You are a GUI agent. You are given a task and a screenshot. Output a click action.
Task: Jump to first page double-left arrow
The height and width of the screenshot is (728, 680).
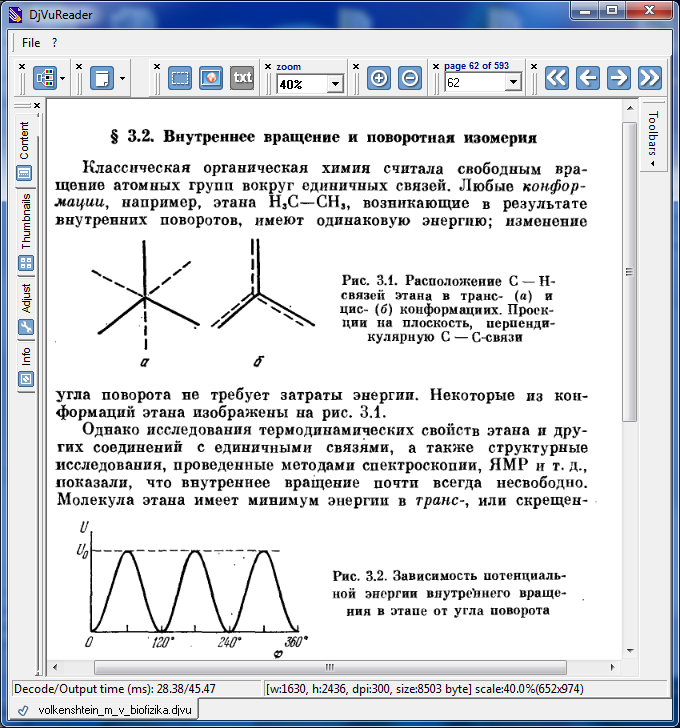tap(557, 78)
